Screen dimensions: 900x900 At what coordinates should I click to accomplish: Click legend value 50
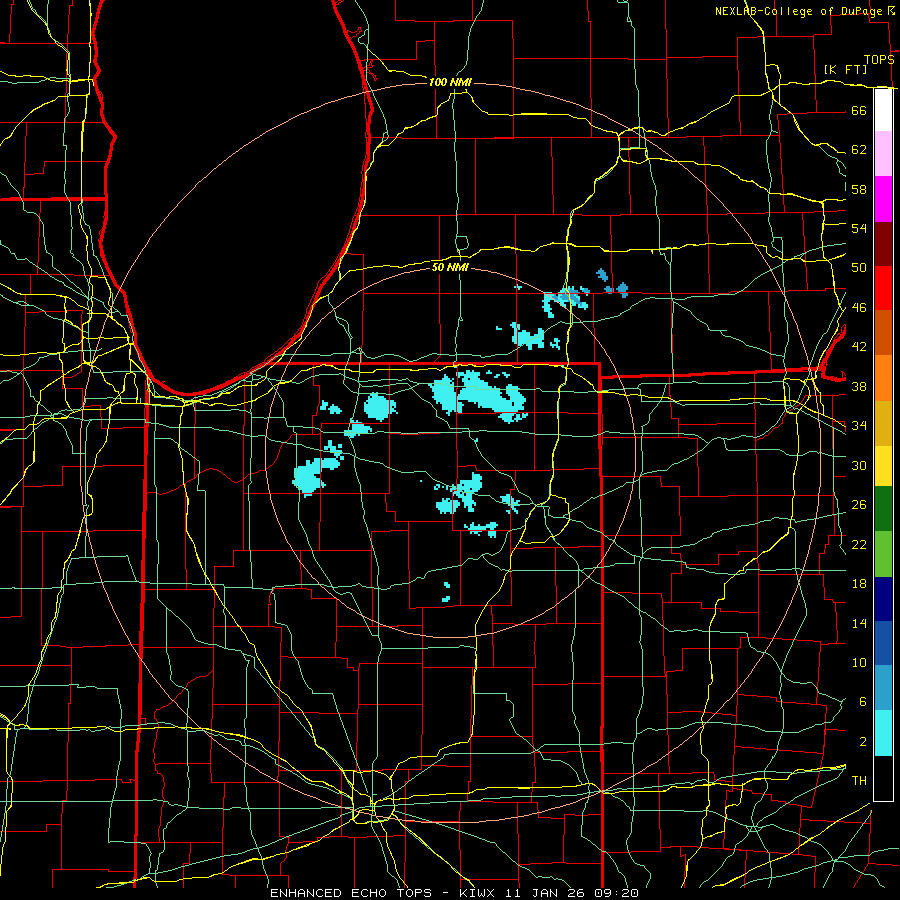coord(859,268)
